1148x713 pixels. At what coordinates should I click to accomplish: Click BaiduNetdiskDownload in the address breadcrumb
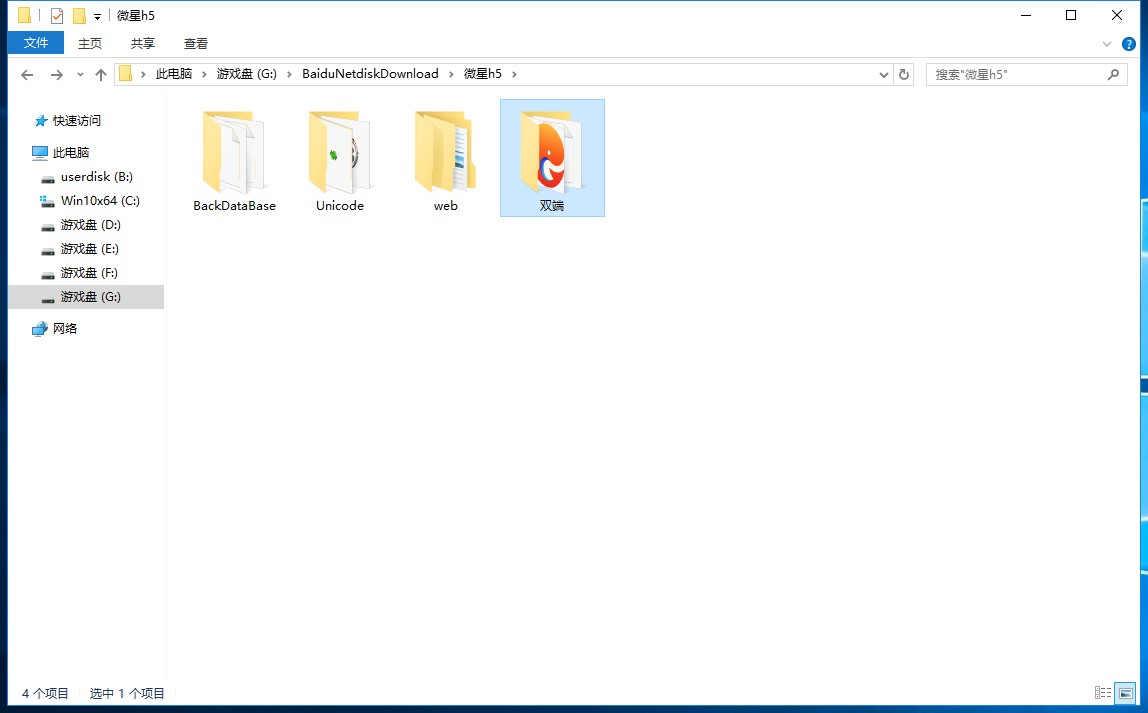(370, 74)
